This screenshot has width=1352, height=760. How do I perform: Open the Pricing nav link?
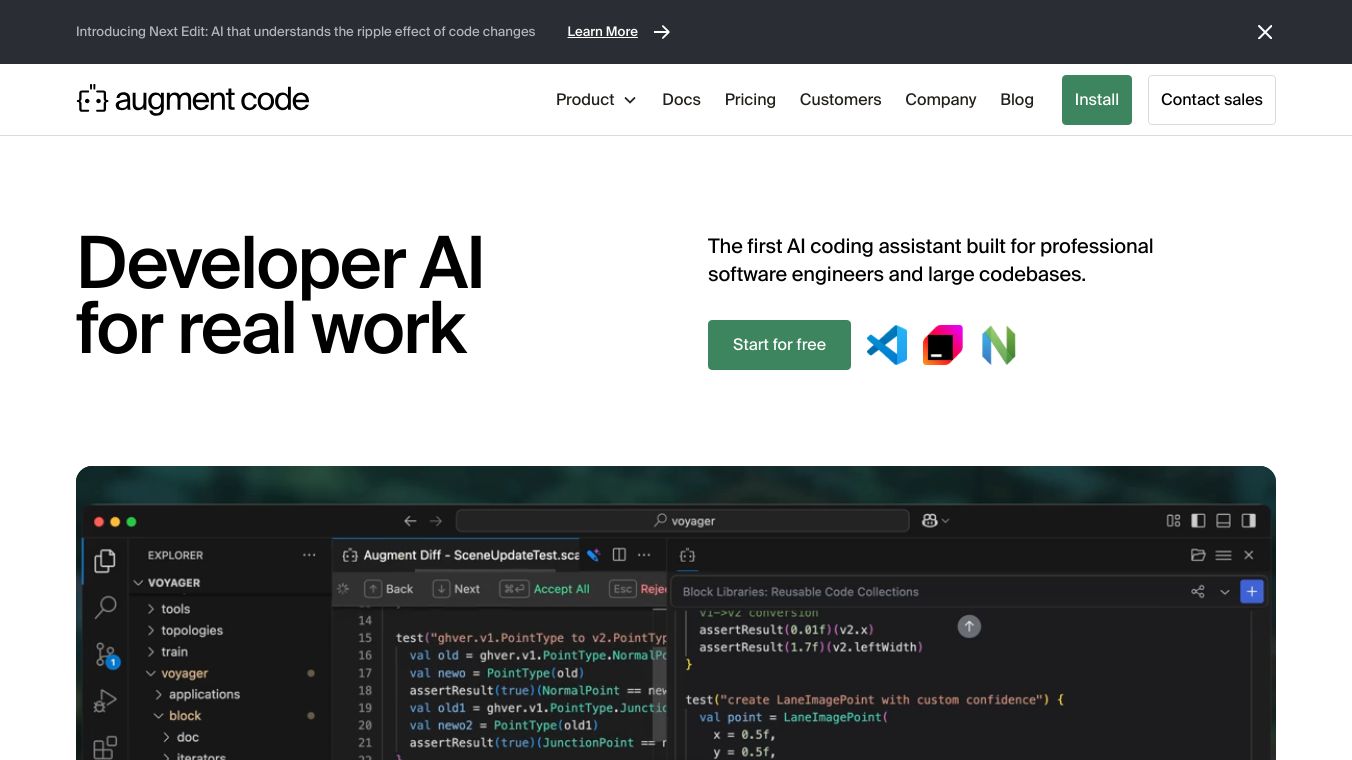tap(750, 100)
